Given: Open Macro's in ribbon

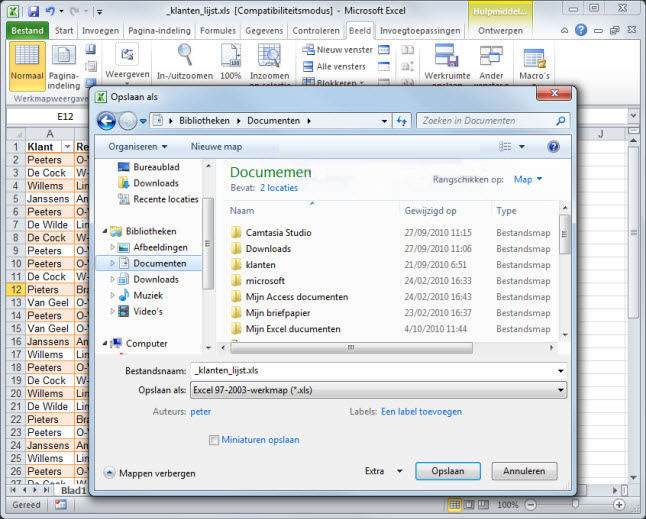Looking at the screenshot, I should (534, 64).
